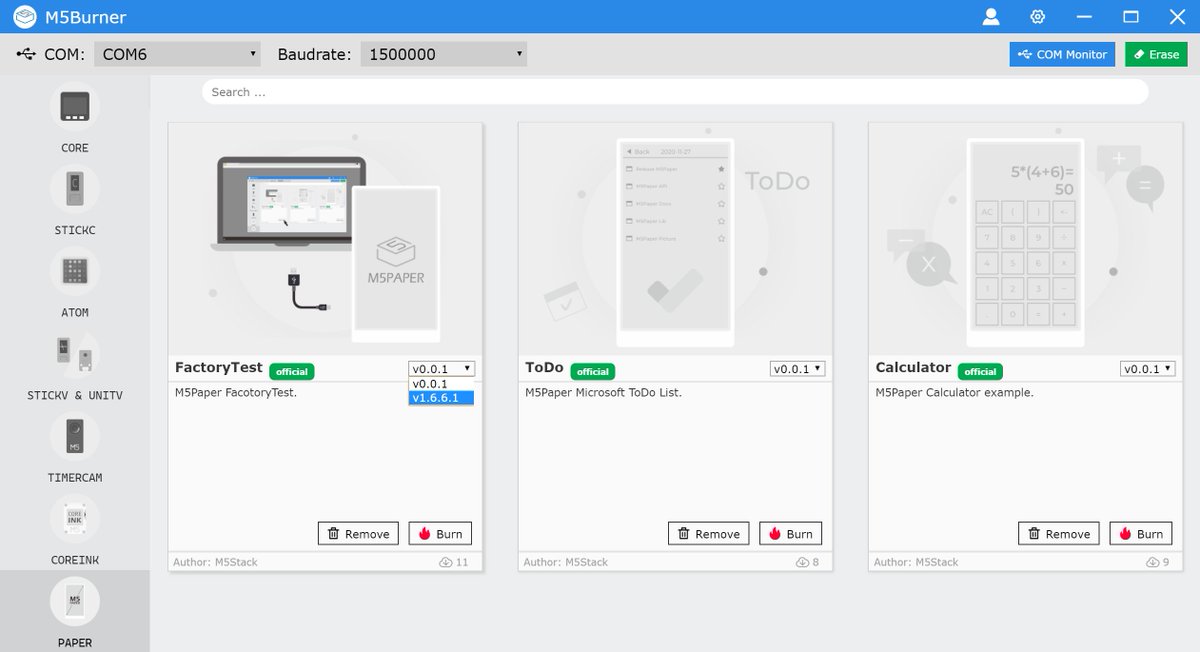Screen dimensions: 1200x652
Task: Select the STICKV & UNITV device icon
Action: 75,354
